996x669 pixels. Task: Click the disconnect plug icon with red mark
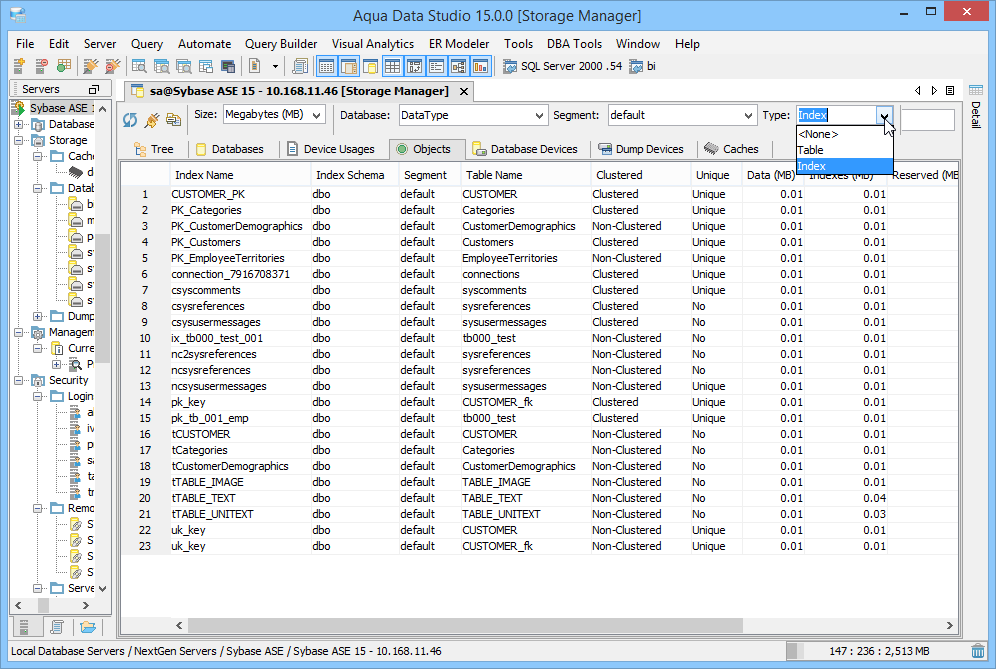[112, 66]
